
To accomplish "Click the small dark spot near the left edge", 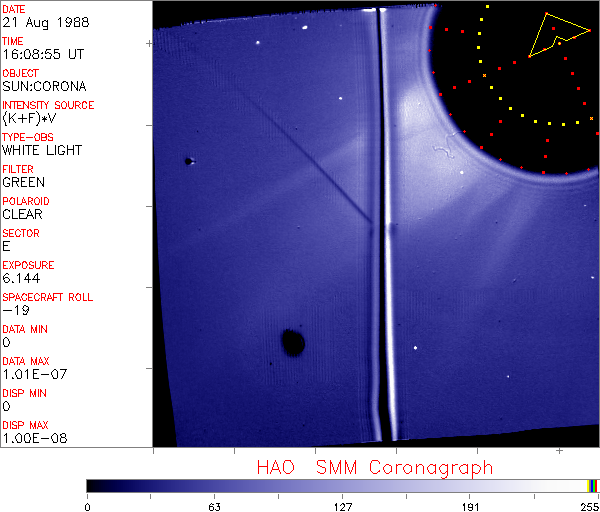I will (x=188, y=160).
